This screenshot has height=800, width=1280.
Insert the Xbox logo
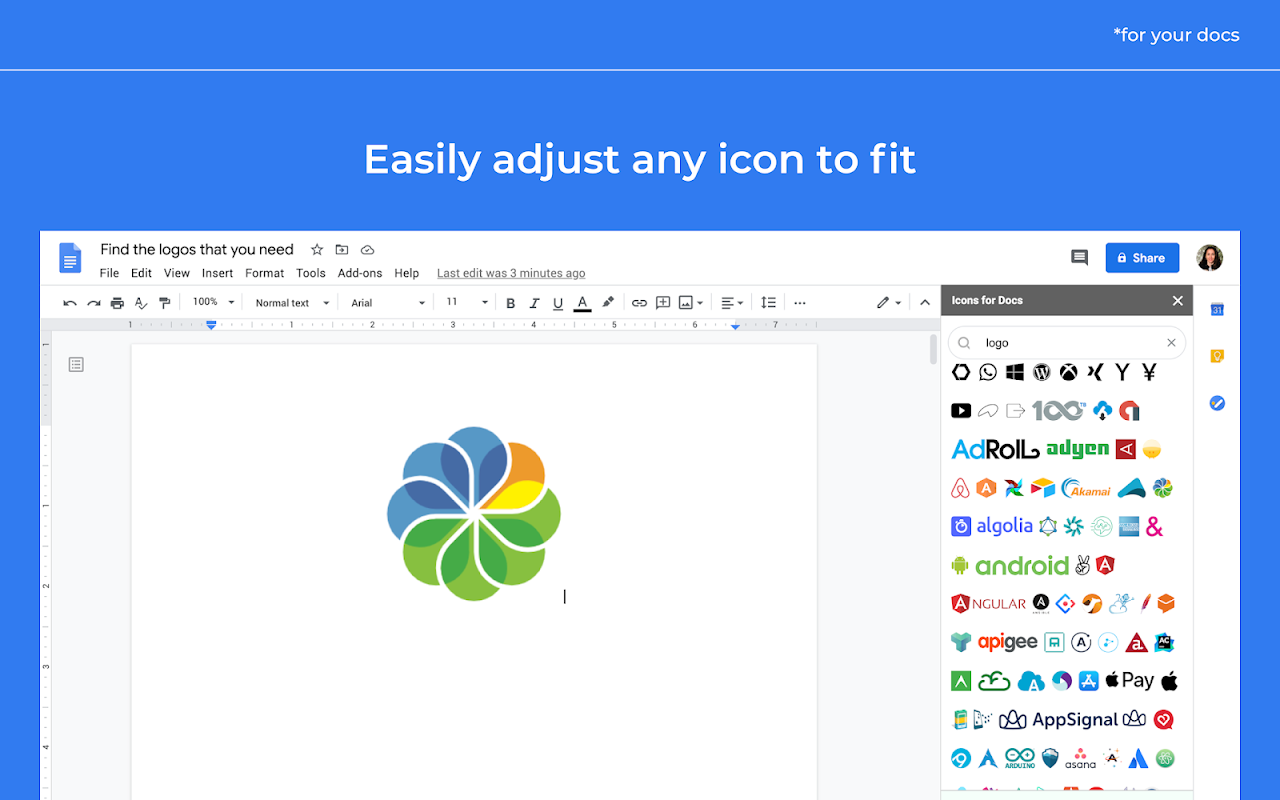pos(1069,372)
